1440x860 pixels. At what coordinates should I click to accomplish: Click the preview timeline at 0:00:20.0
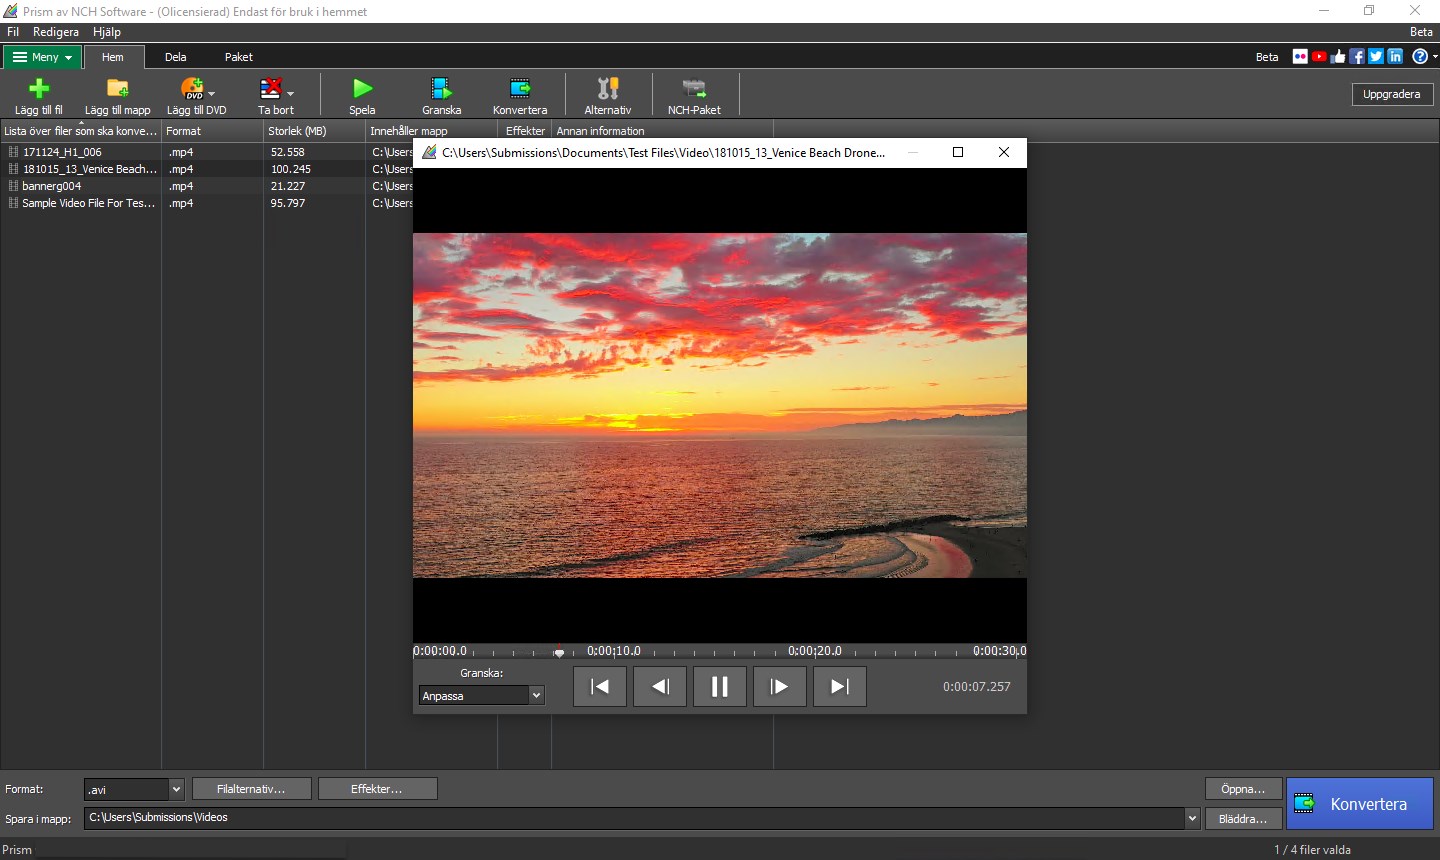[815, 653]
